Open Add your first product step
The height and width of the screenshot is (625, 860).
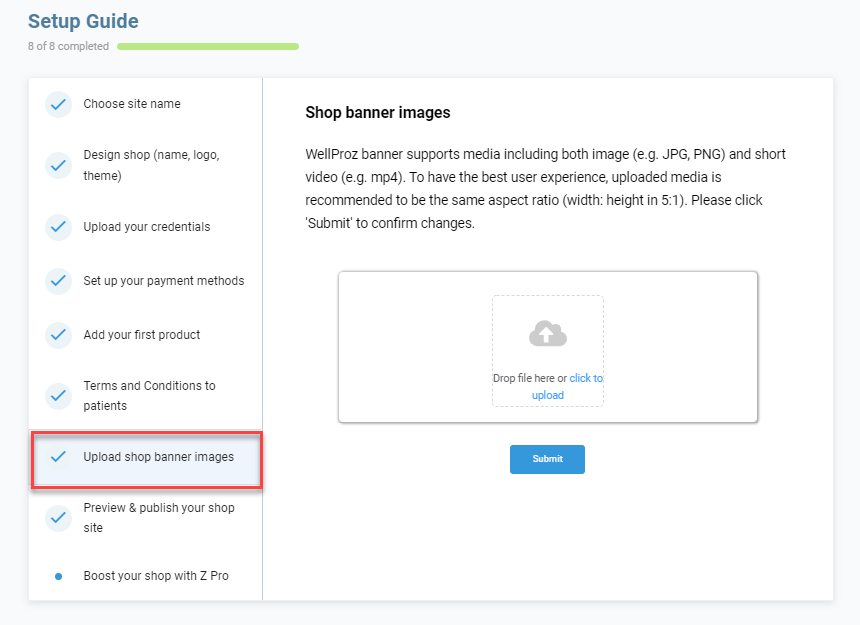140,335
